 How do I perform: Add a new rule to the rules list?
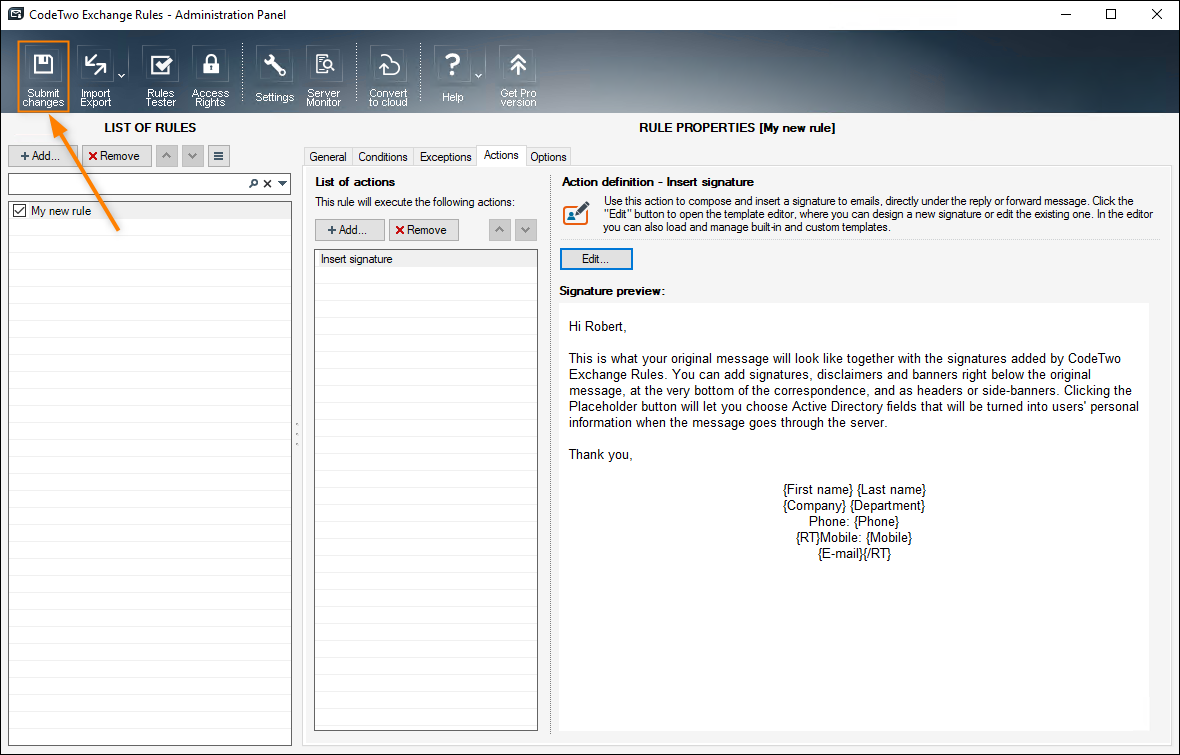42,156
